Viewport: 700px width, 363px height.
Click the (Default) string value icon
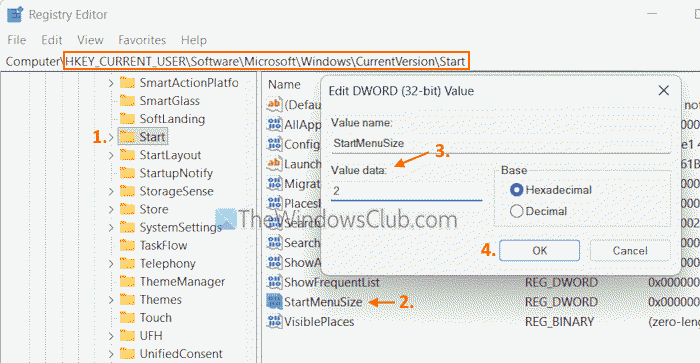[x=274, y=104]
